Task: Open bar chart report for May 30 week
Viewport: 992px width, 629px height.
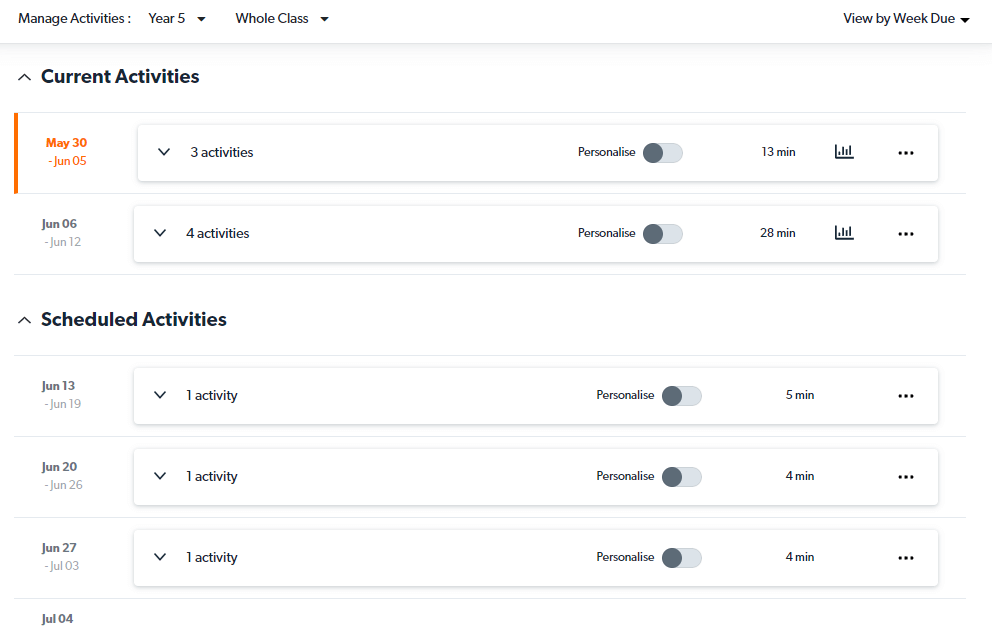Action: 844,152
